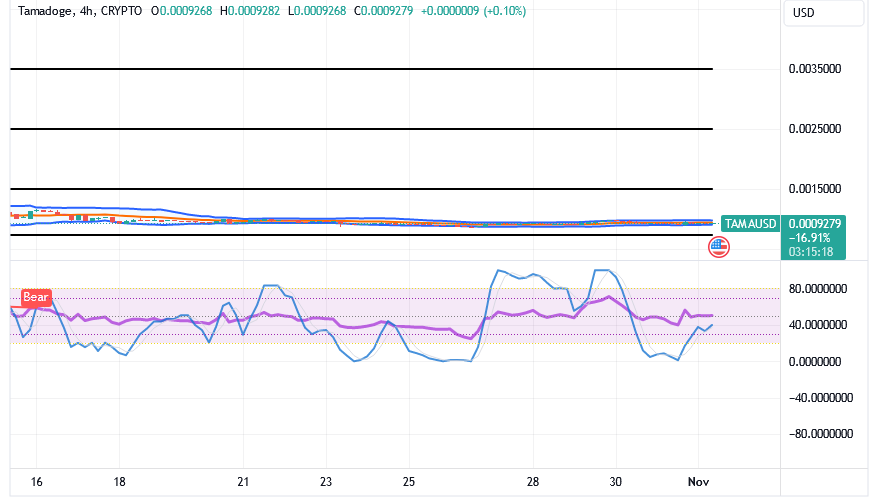Click the Nov label on time axis

click(x=698, y=482)
